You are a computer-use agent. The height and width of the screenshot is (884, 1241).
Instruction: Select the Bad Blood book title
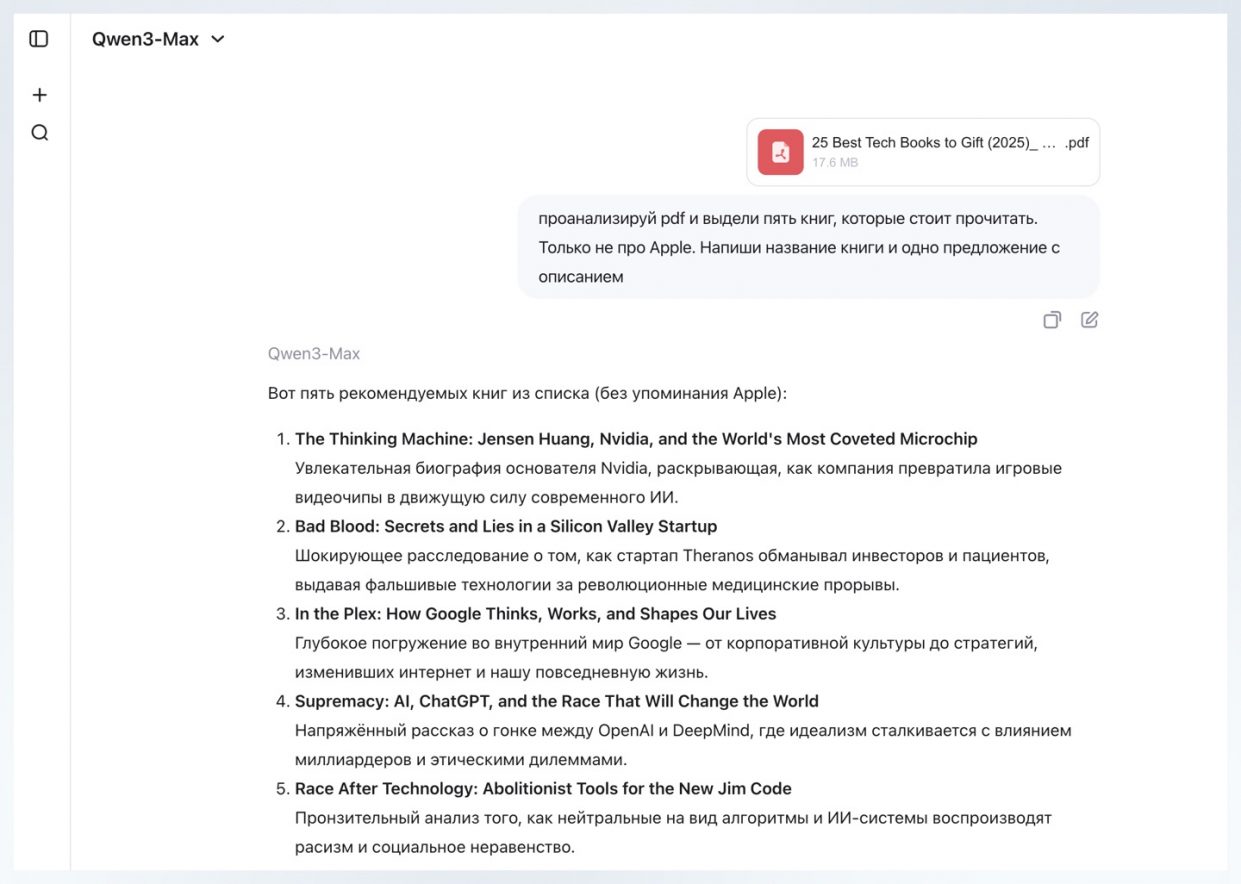pos(505,526)
